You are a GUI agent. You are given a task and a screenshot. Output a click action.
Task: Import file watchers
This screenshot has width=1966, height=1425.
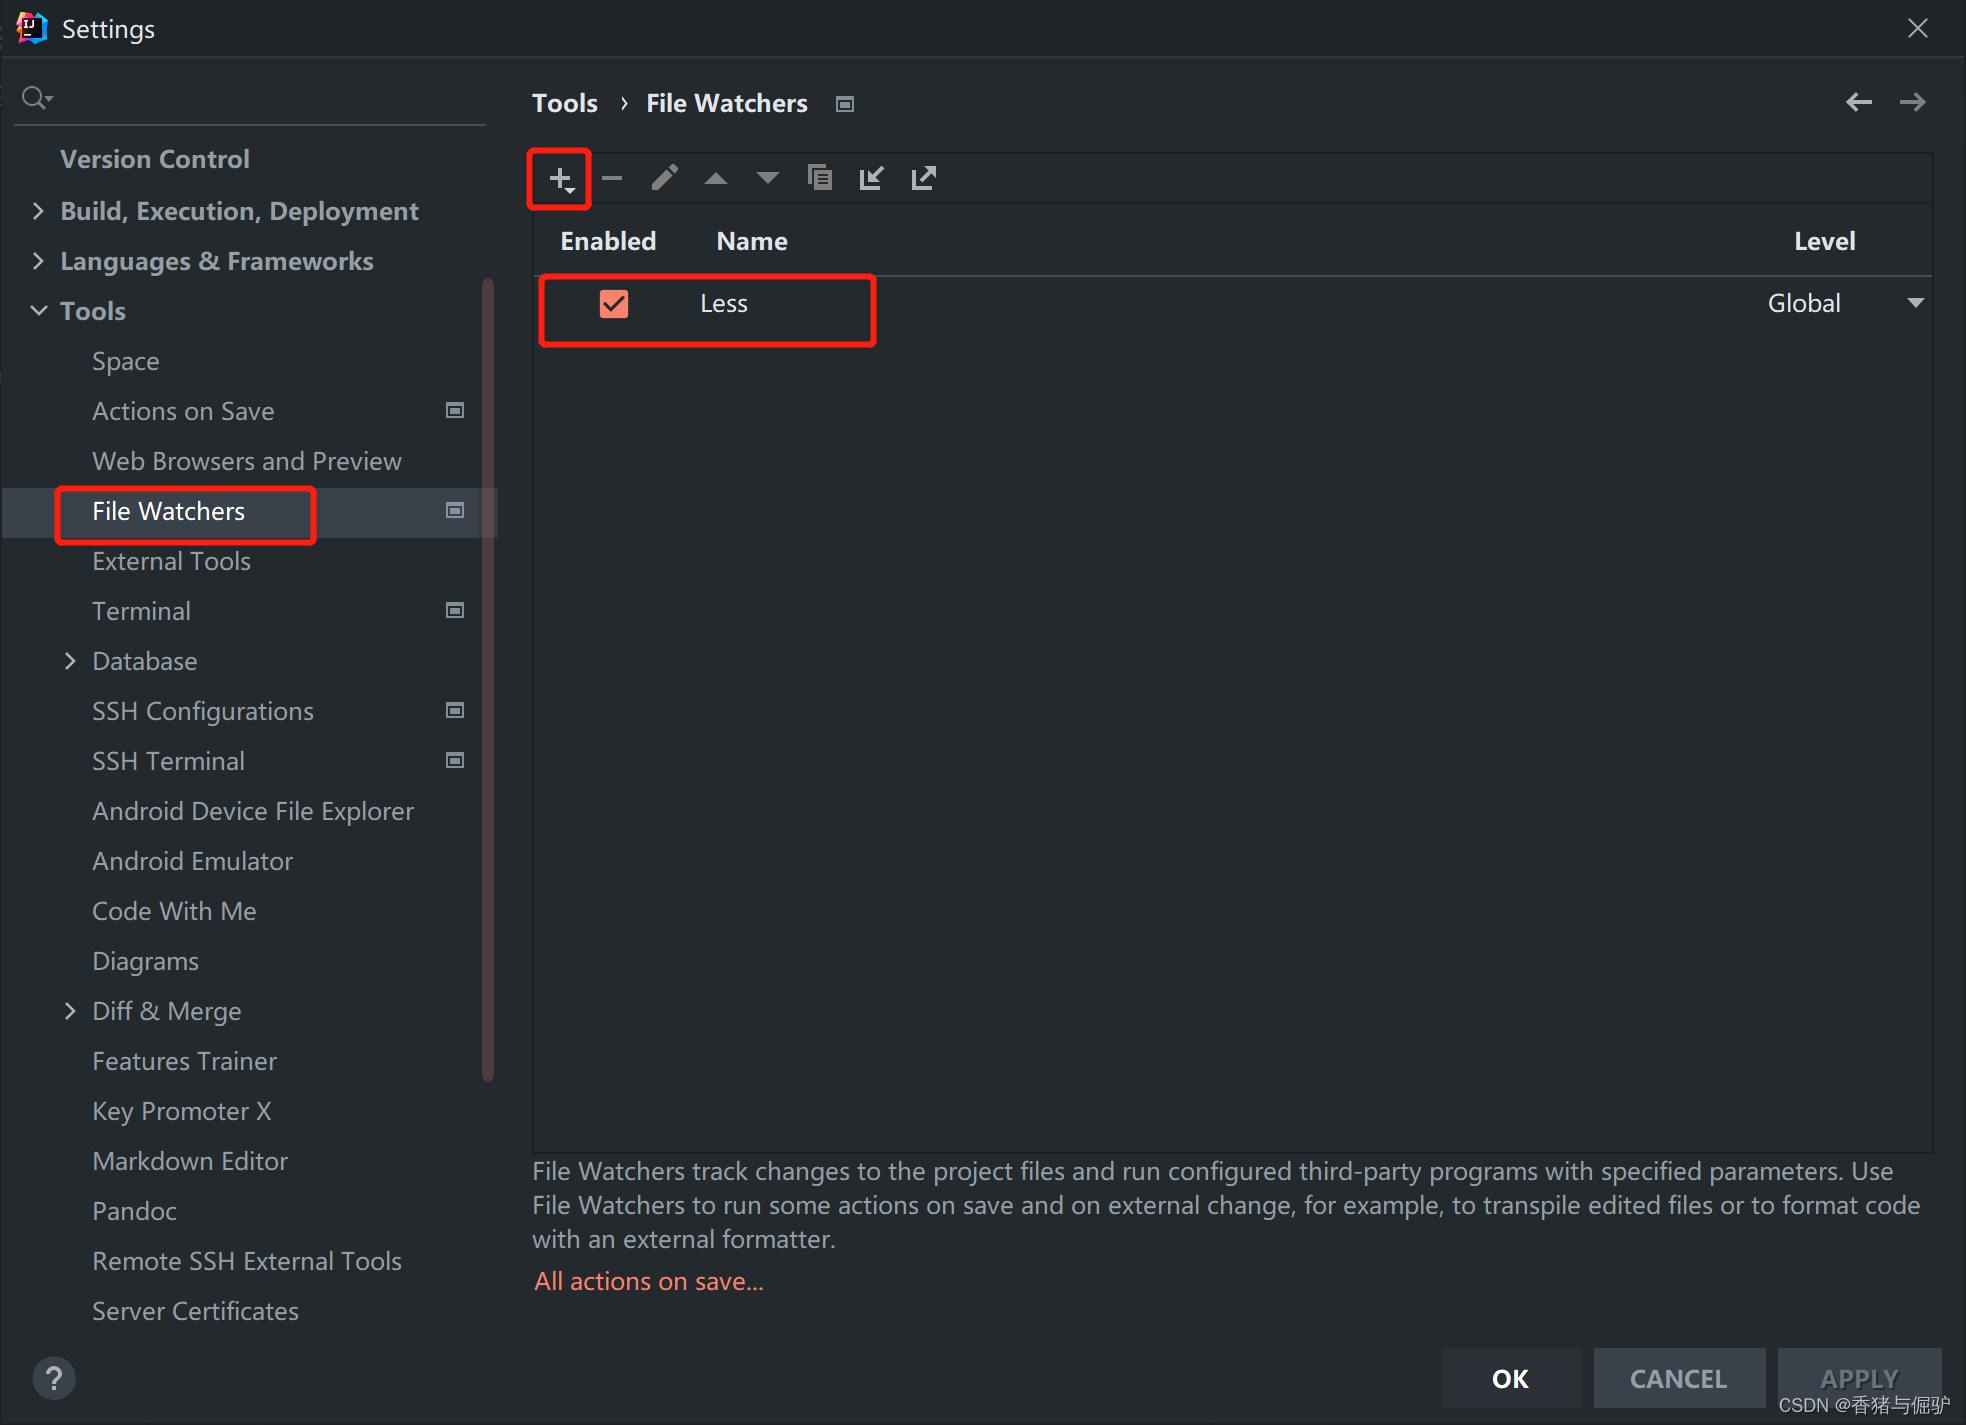click(871, 179)
